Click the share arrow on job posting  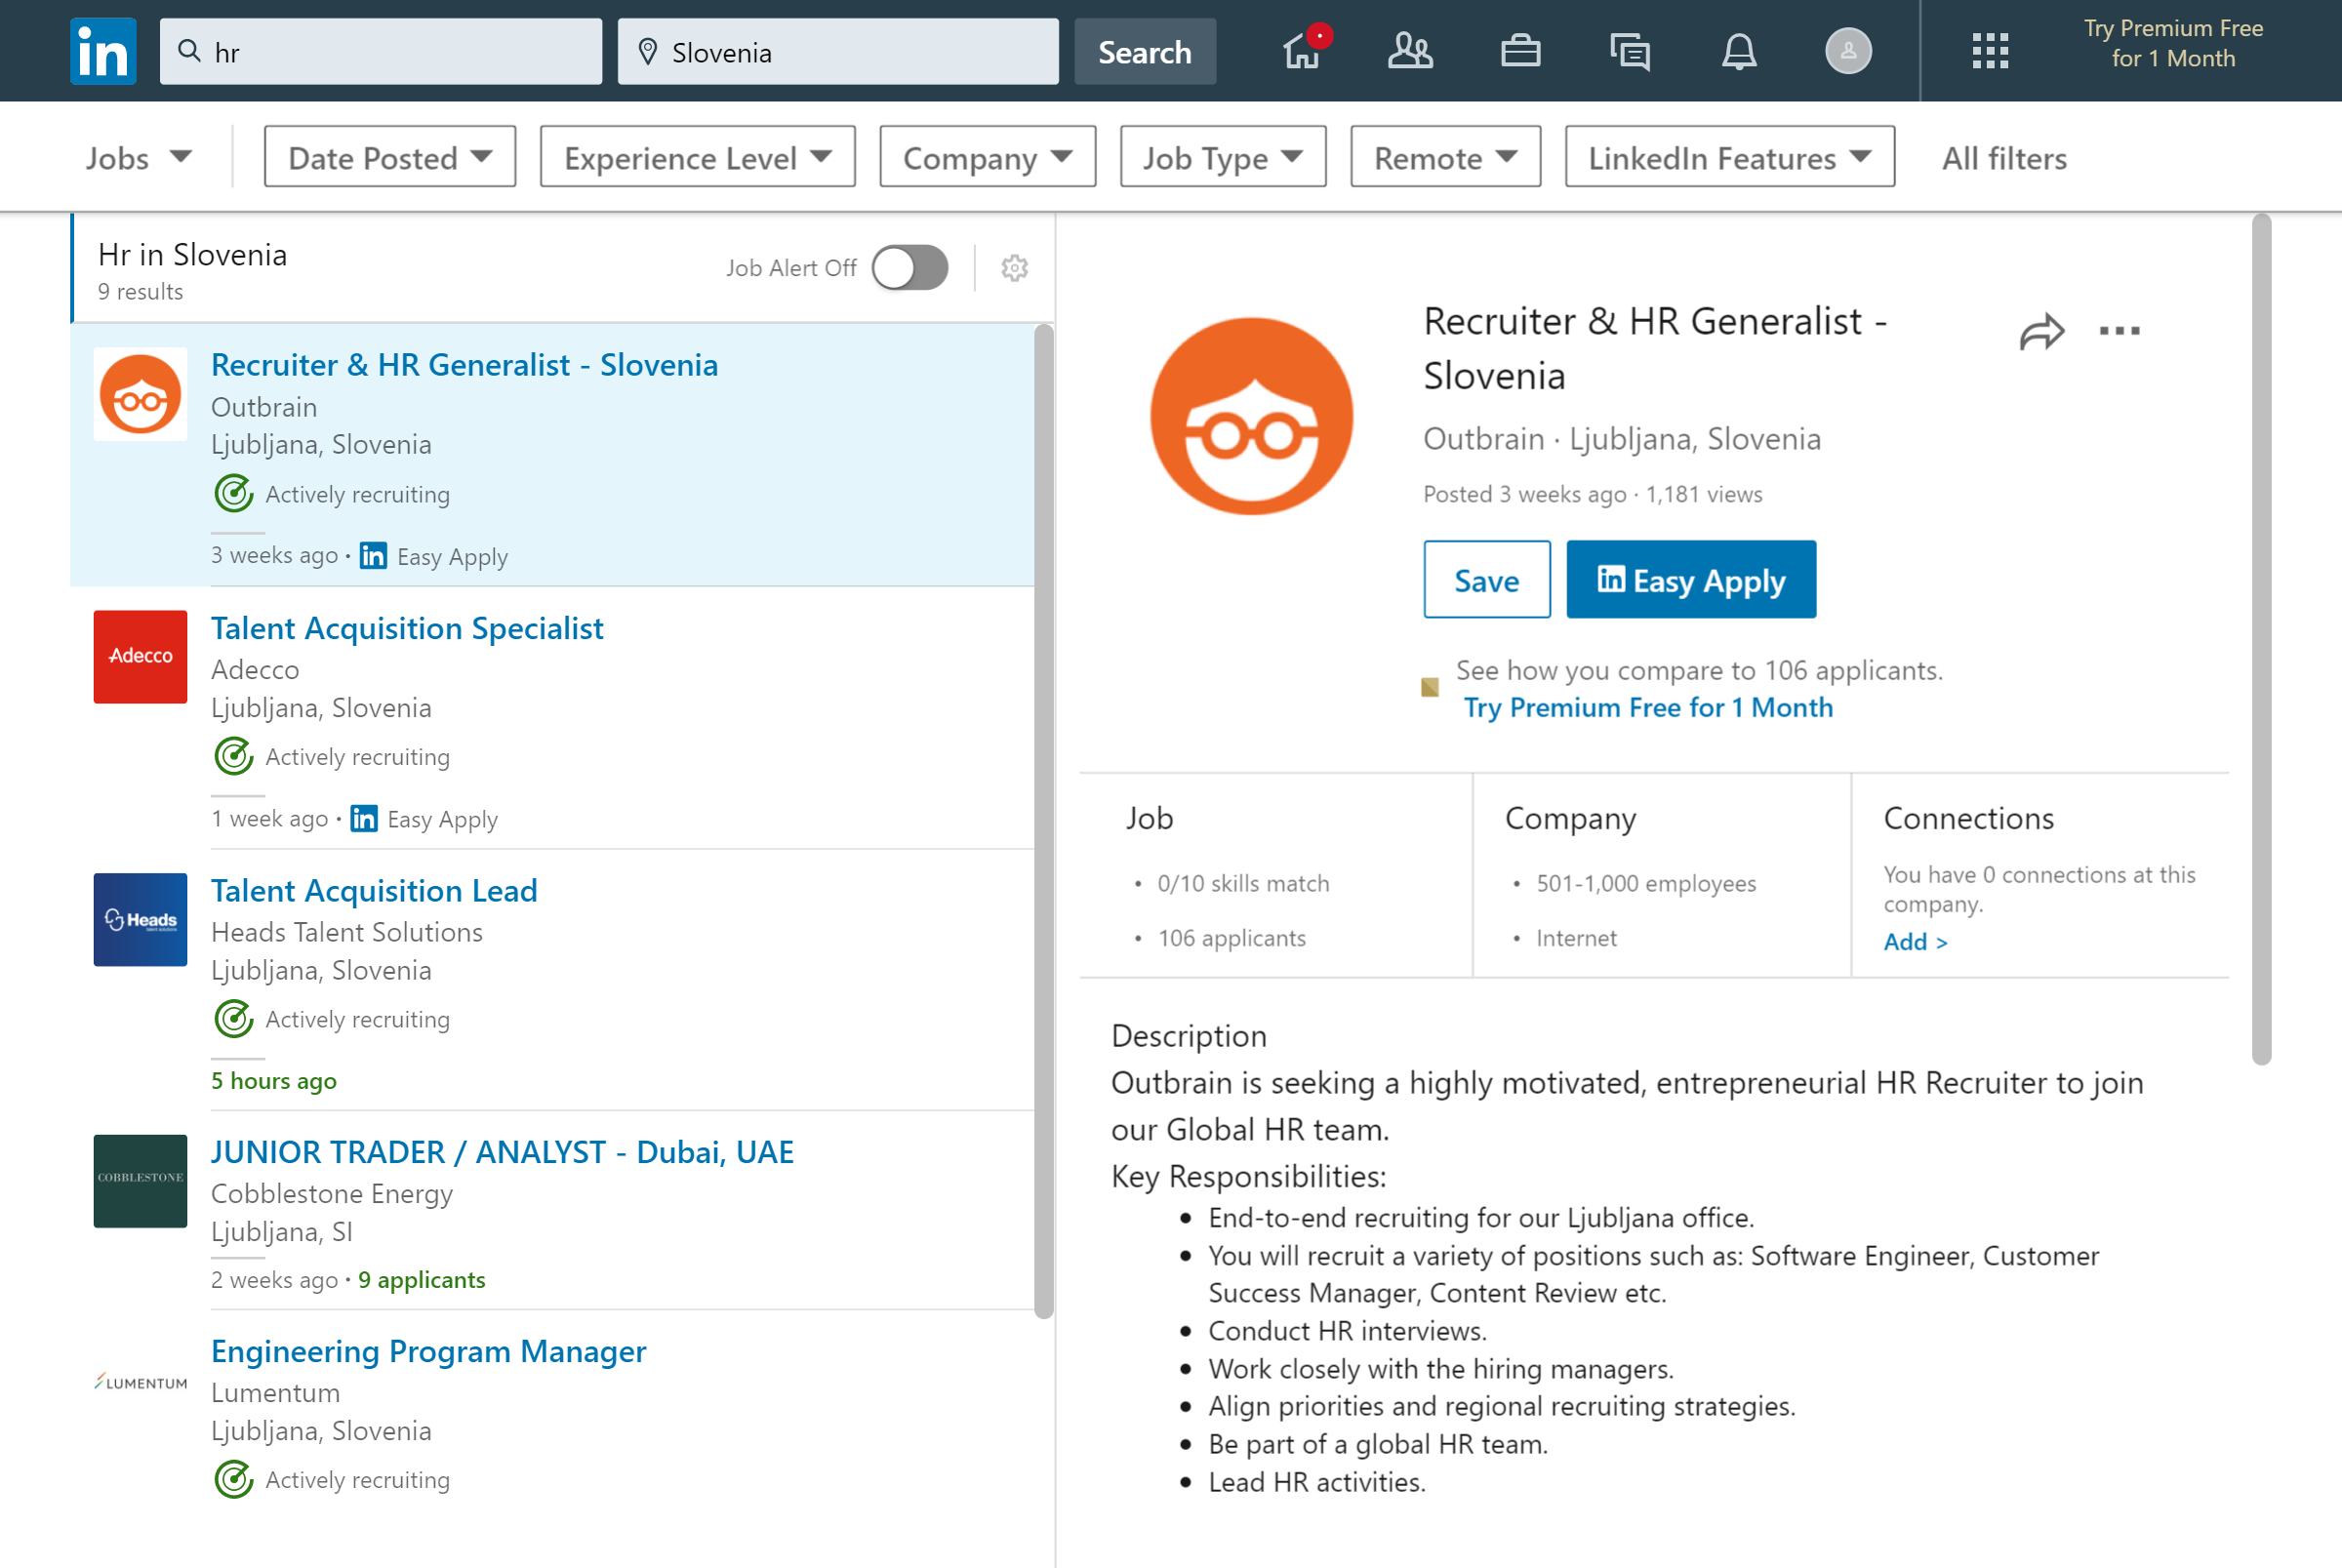(2041, 332)
